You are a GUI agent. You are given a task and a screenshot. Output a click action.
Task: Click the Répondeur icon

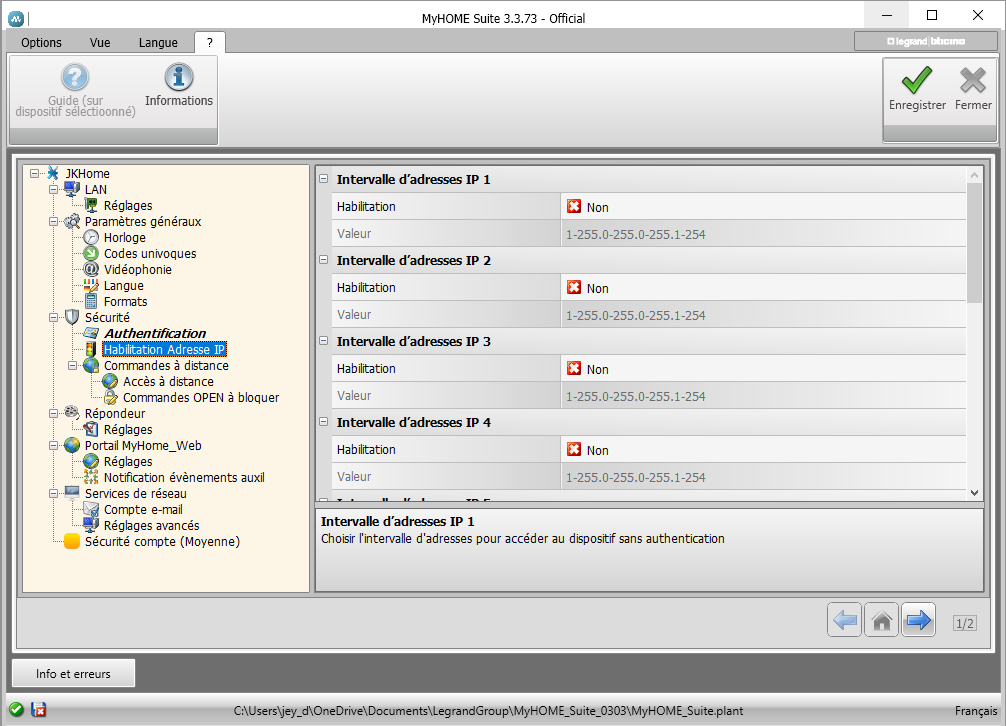coord(72,413)
